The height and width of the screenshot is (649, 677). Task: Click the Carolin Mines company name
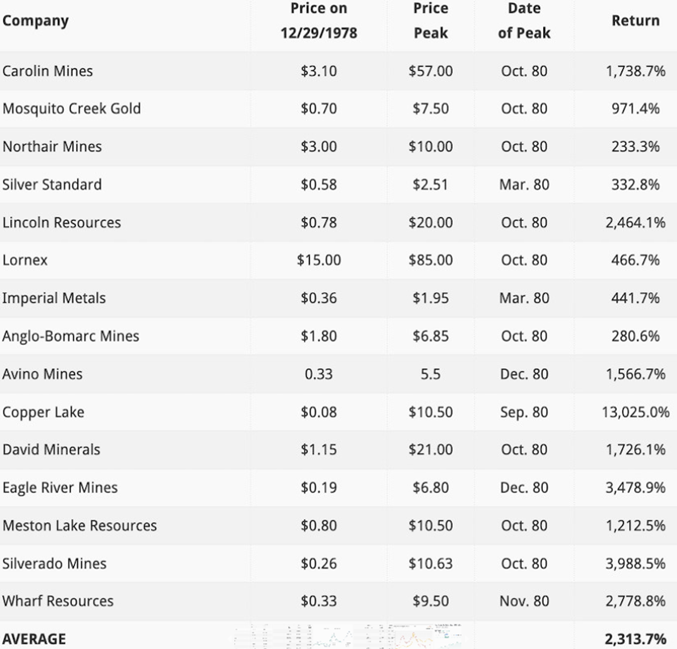48,71
